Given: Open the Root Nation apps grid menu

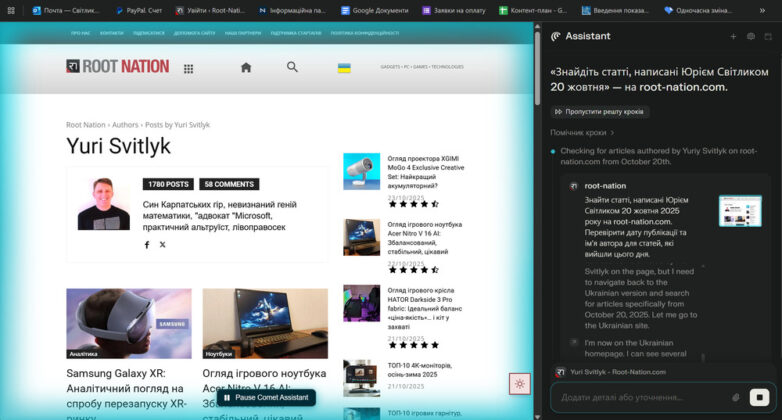Looking at the screenshot, I should click(188, 69).
